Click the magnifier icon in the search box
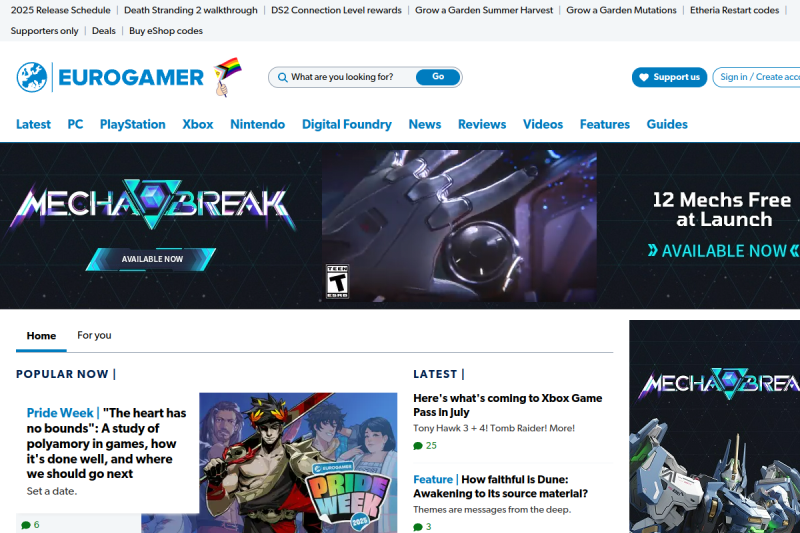800x533 pixels. pyautogui.click(x=282, y=78)
